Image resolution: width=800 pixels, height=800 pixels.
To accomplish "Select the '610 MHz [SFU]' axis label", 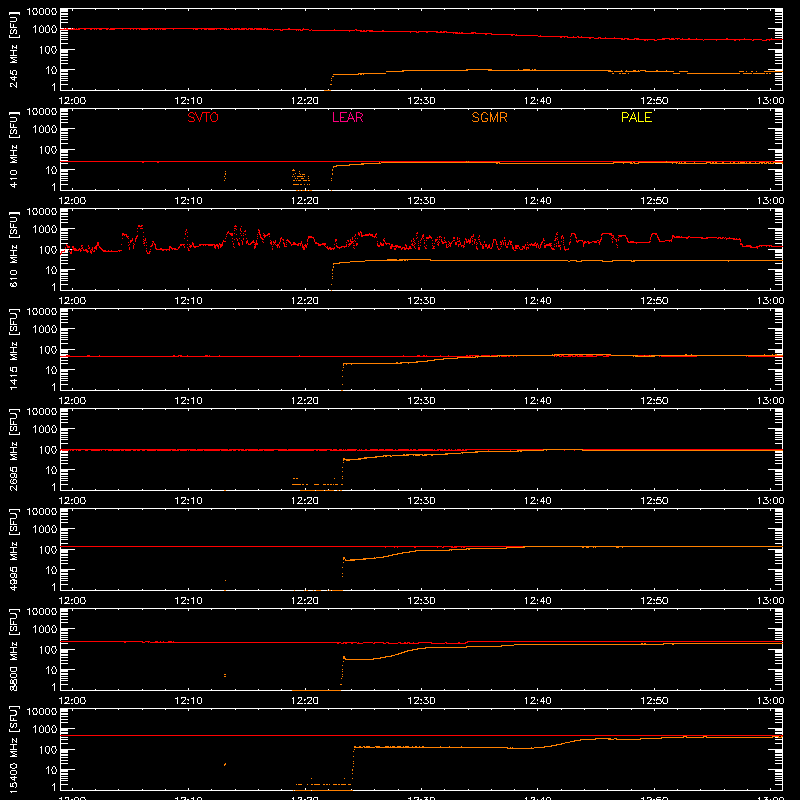I will coord(14,249).
